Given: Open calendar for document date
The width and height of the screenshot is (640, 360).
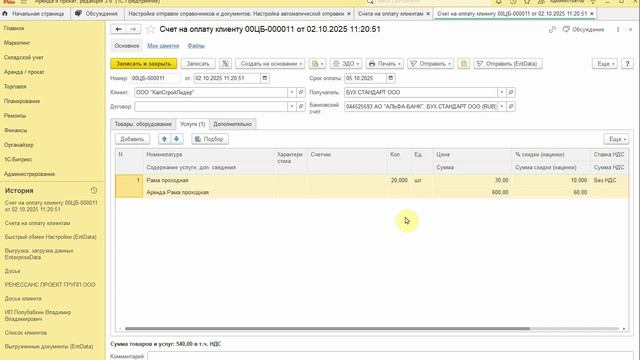Looking at the screenshot, I should pos(264,78).
